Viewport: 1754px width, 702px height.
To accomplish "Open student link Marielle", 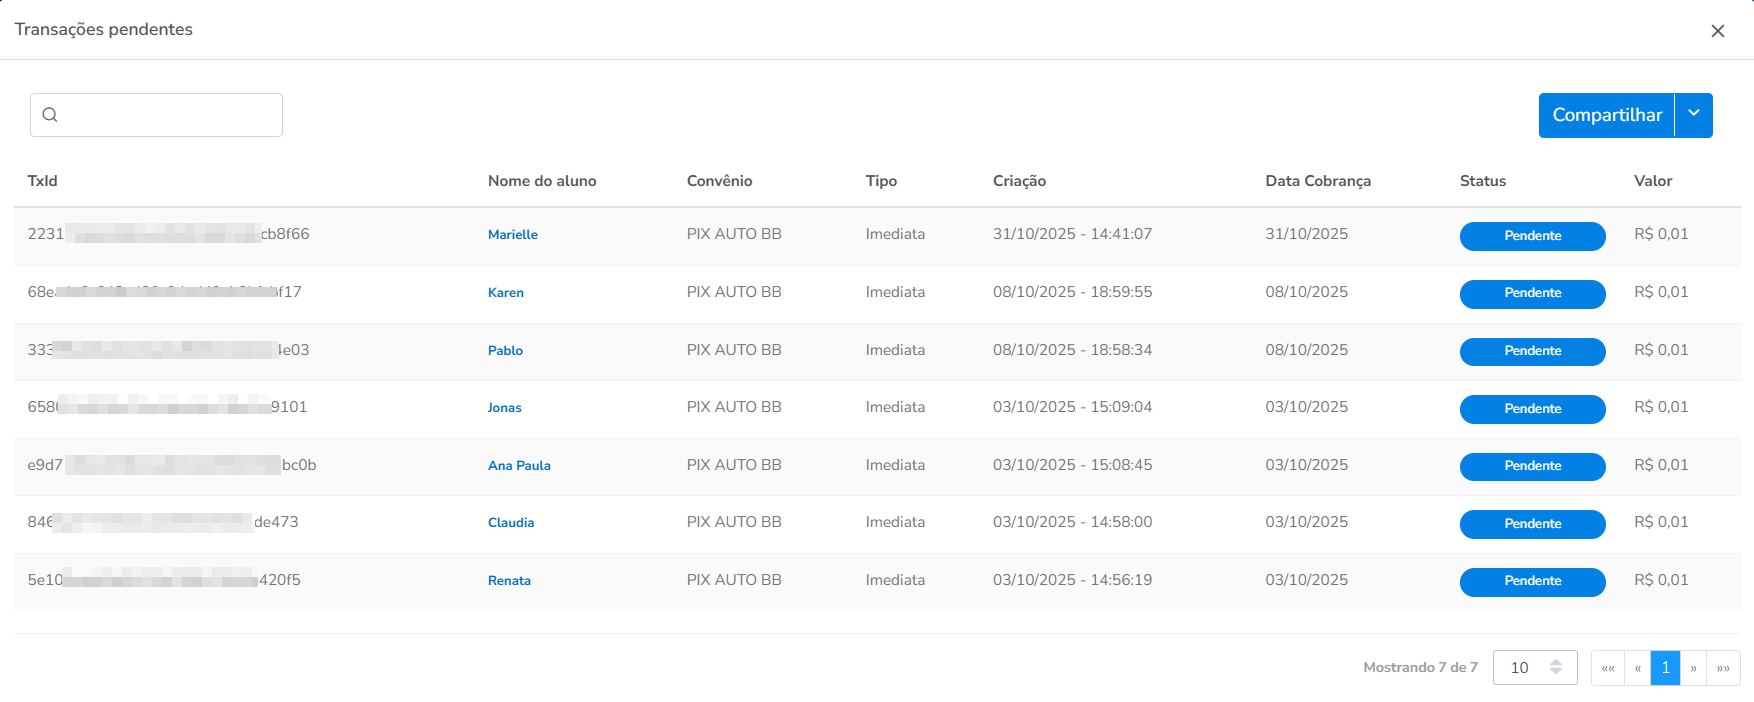I will pyautogui.click(x=512, y=235).
